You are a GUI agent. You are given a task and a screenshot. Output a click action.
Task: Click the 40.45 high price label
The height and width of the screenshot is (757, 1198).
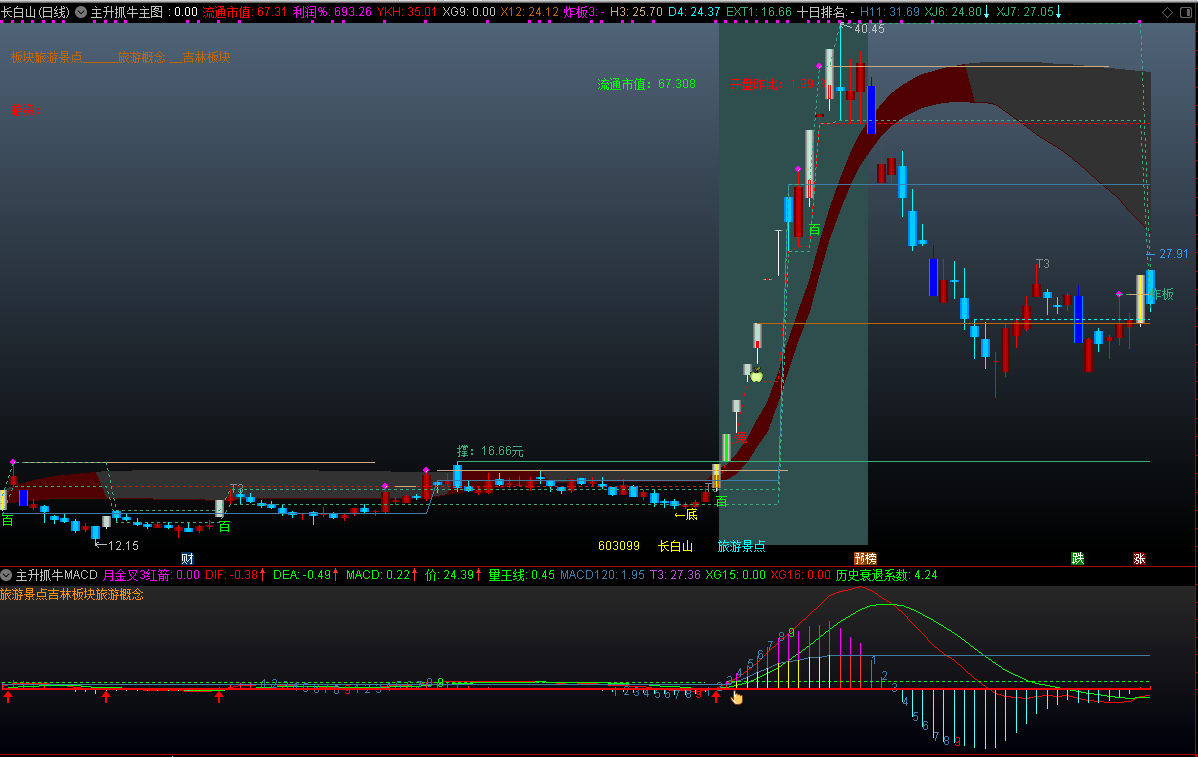[x=869, y=29]
